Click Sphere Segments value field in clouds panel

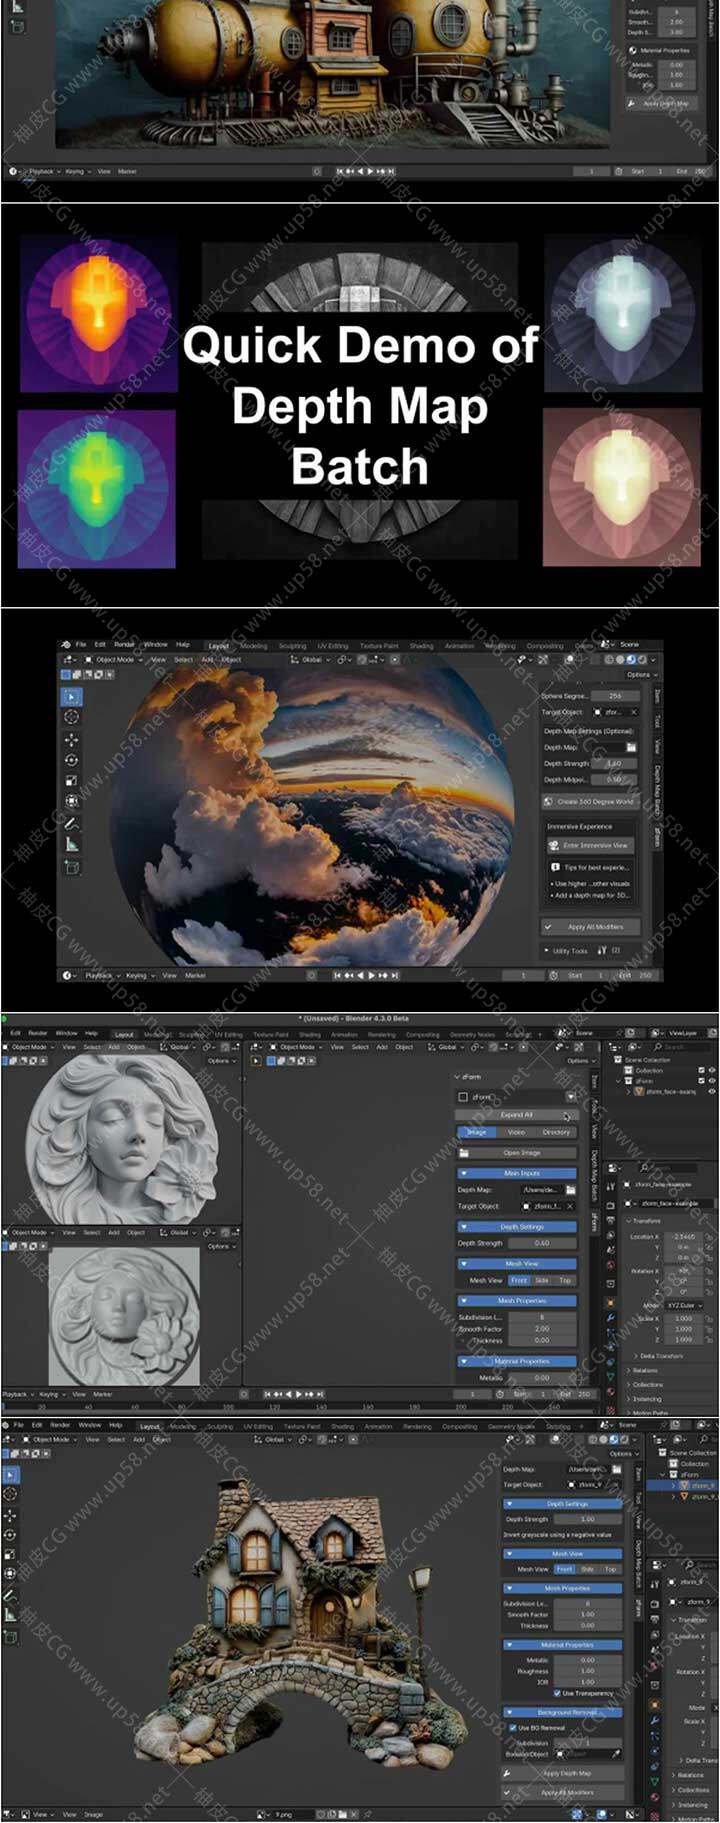(x=614, y=696)
